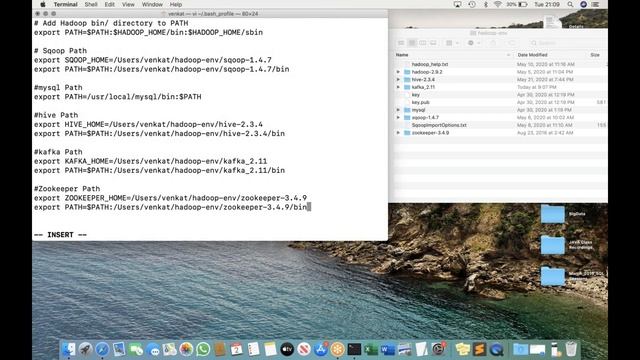Image resolution: width=640 pixels, height=360 pixels.
Task: Open Photos app in the Dock
Action: [186, 349]
